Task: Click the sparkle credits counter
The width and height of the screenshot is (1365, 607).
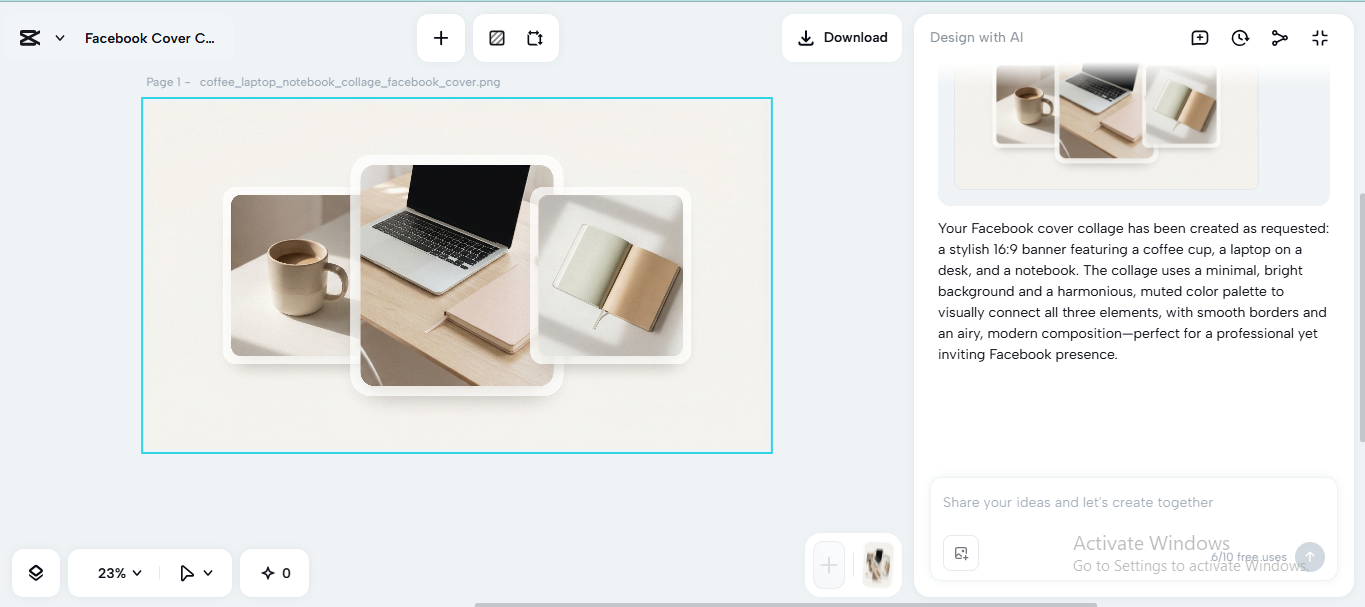Action: (x=275, y=573)
